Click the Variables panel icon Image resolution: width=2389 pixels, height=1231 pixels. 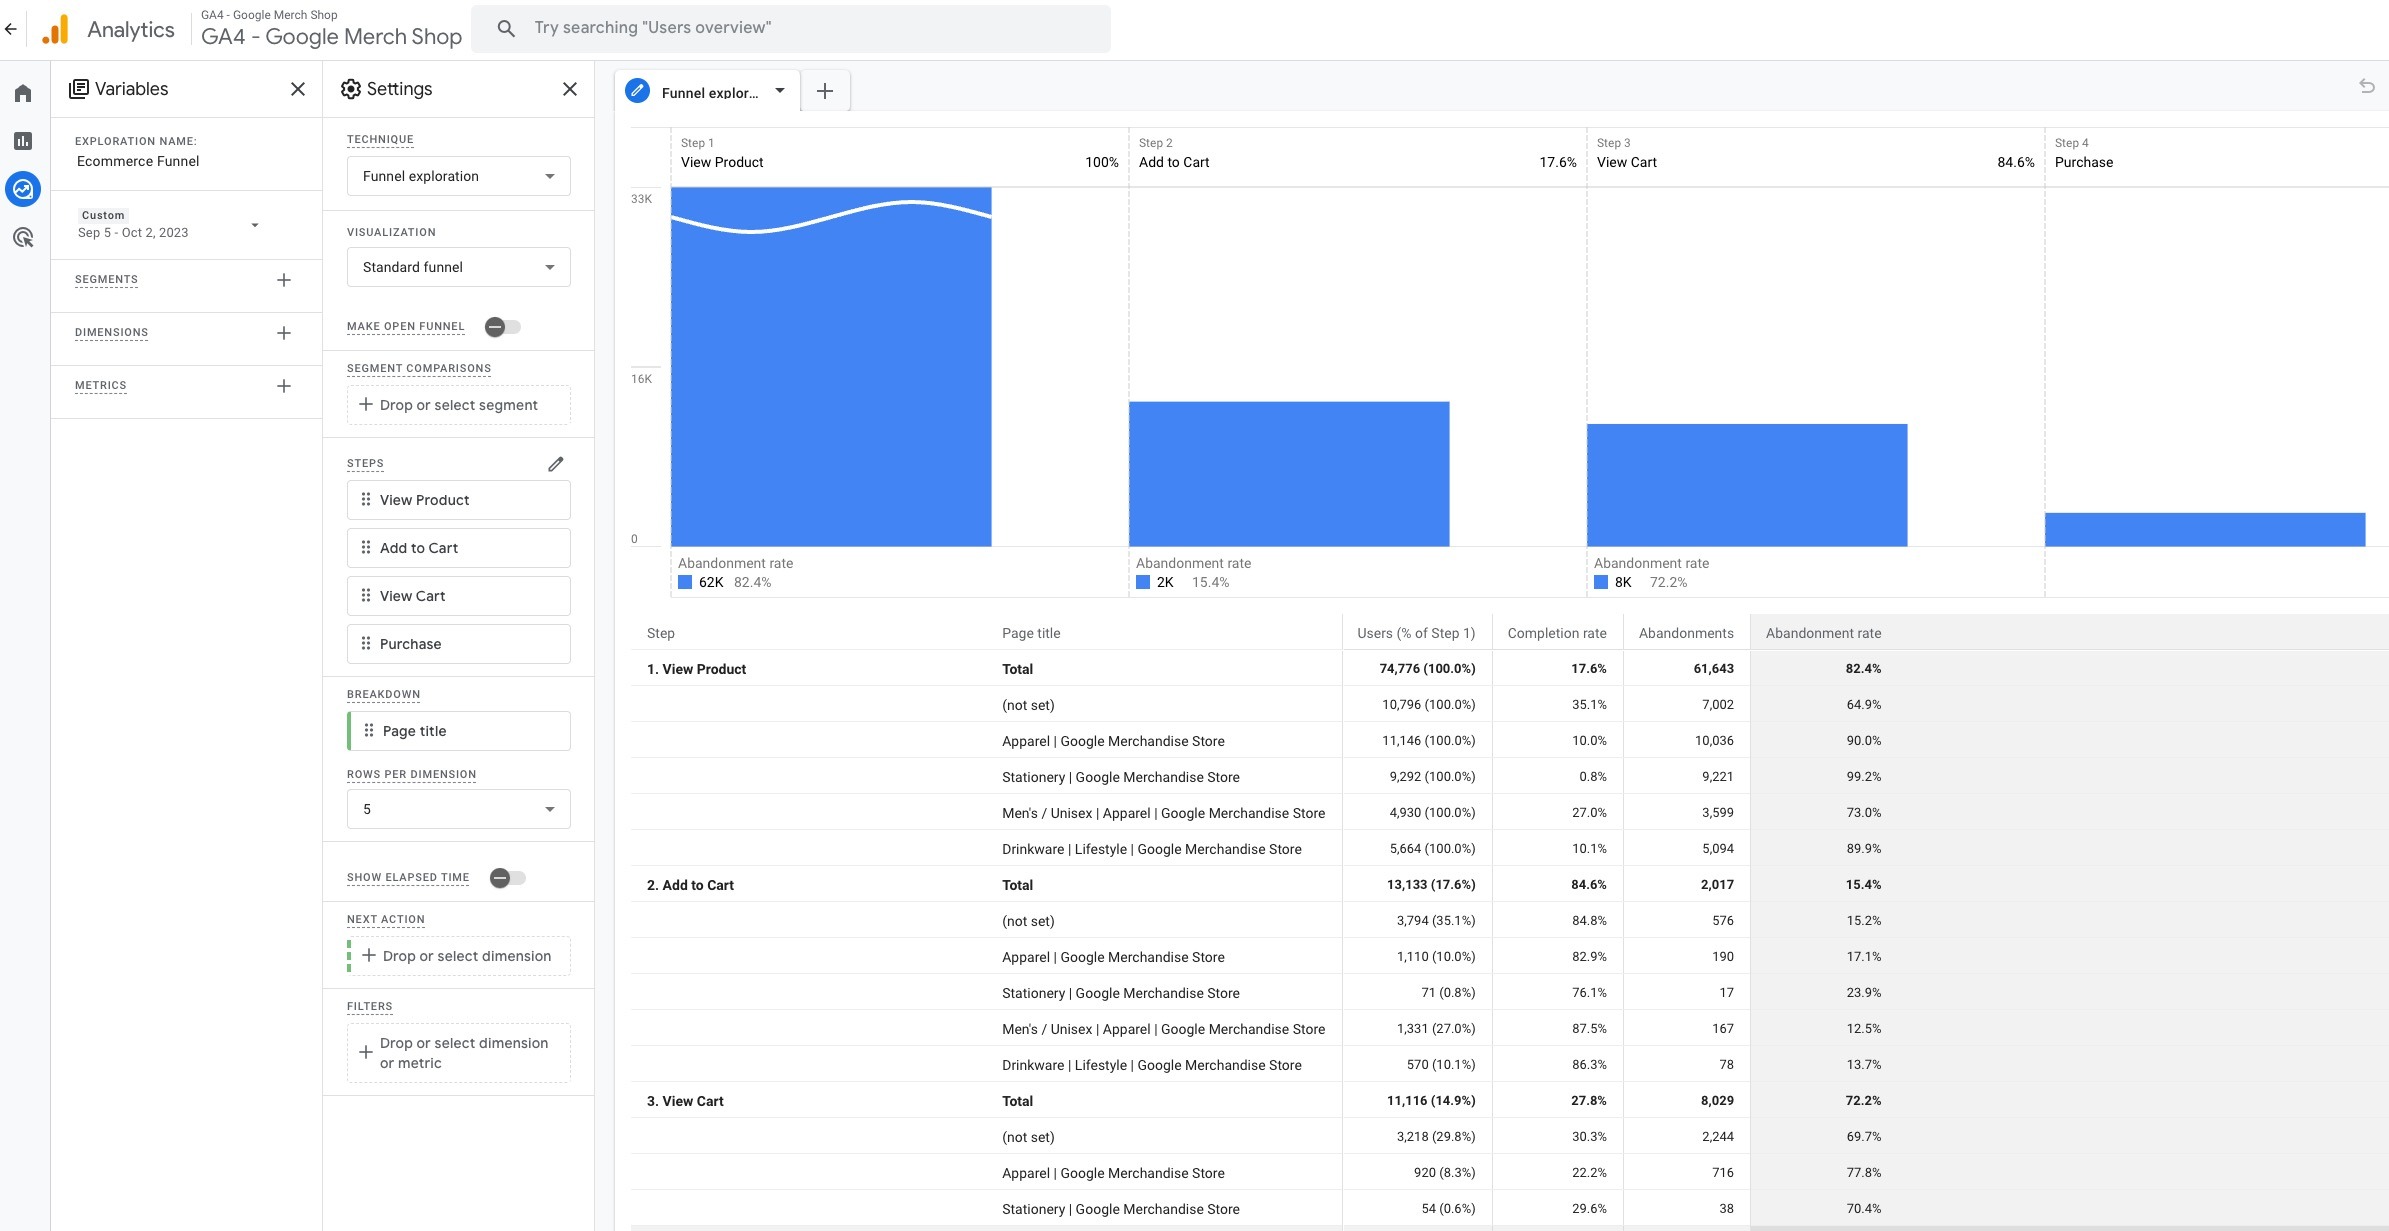click(78, 89)
